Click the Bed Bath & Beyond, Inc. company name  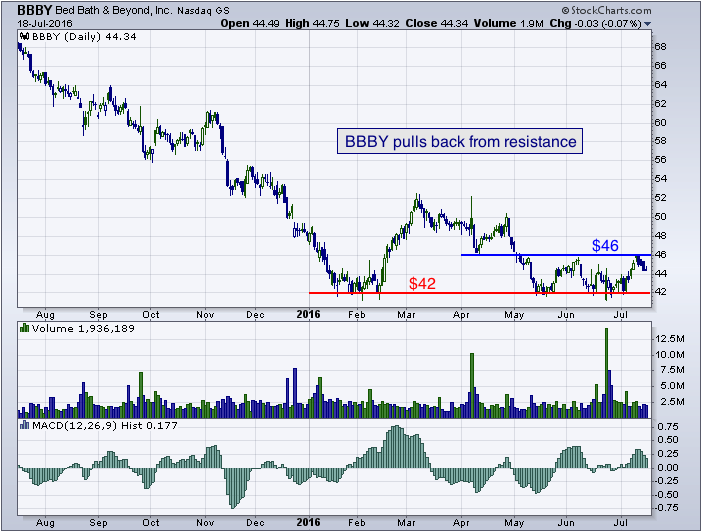tap(114, 10)
